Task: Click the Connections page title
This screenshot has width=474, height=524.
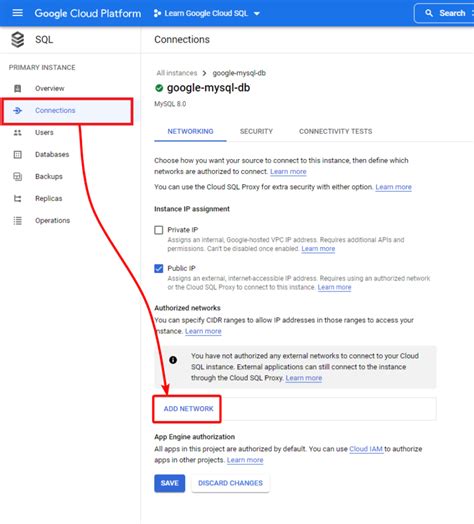Action: coord(182,39)
